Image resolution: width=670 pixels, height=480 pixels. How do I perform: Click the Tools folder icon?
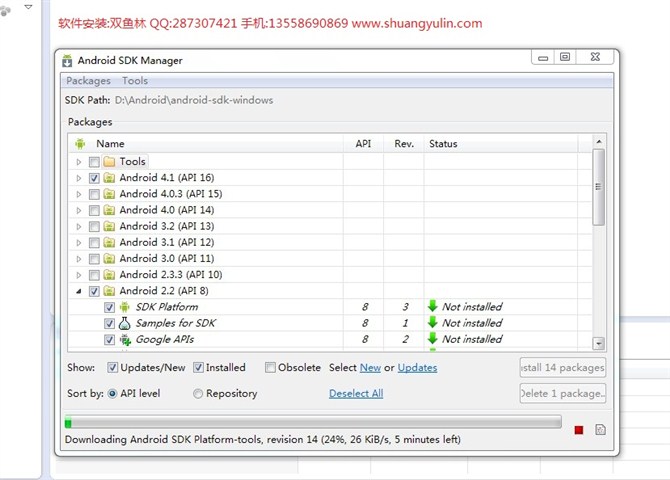[x=109, y=162]
